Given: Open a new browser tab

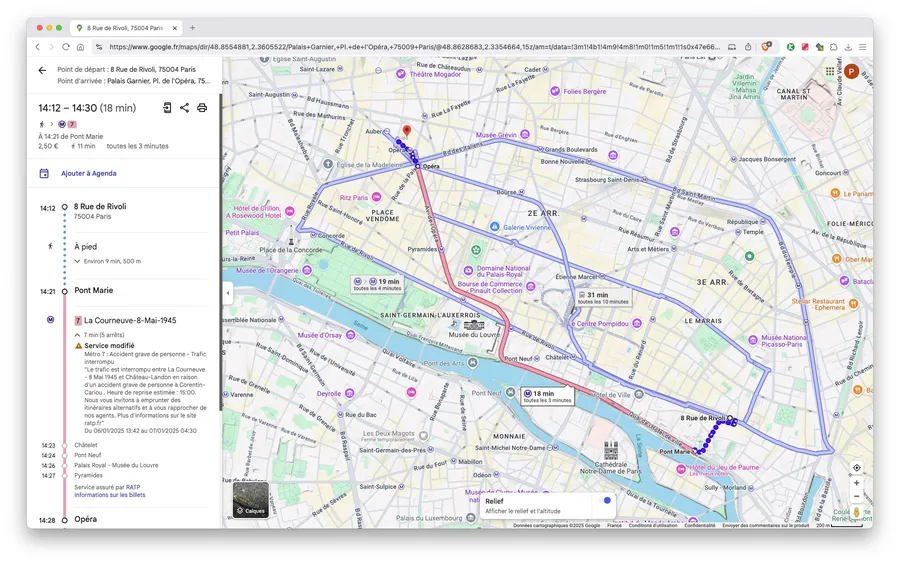Looking at the screenshot, I should (192, 28).
